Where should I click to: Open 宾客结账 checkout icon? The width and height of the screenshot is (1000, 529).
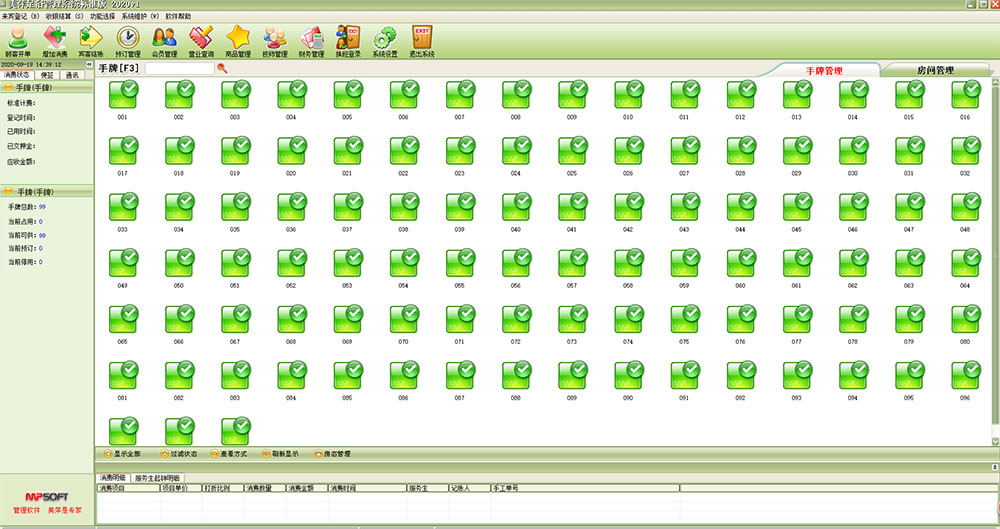[x=91, y=41]
